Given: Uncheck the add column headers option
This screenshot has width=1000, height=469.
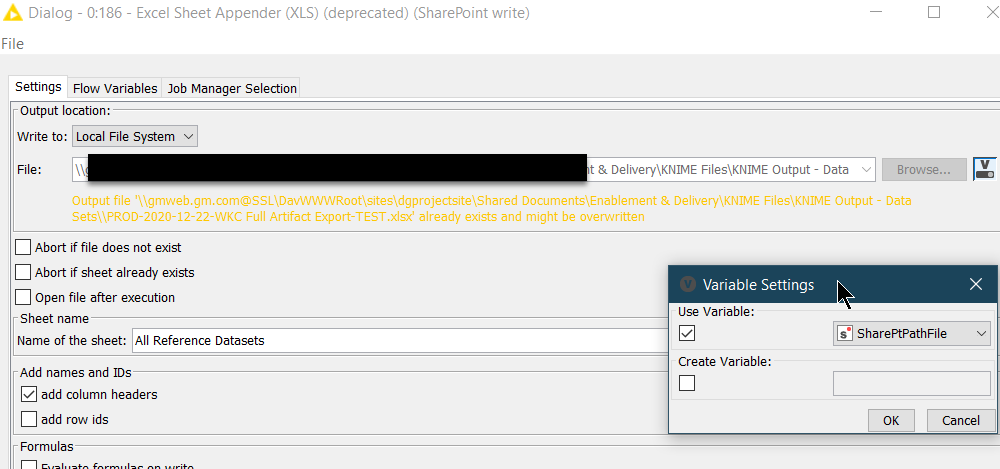Looking at the screenshot, I should (x=29, y=394).
